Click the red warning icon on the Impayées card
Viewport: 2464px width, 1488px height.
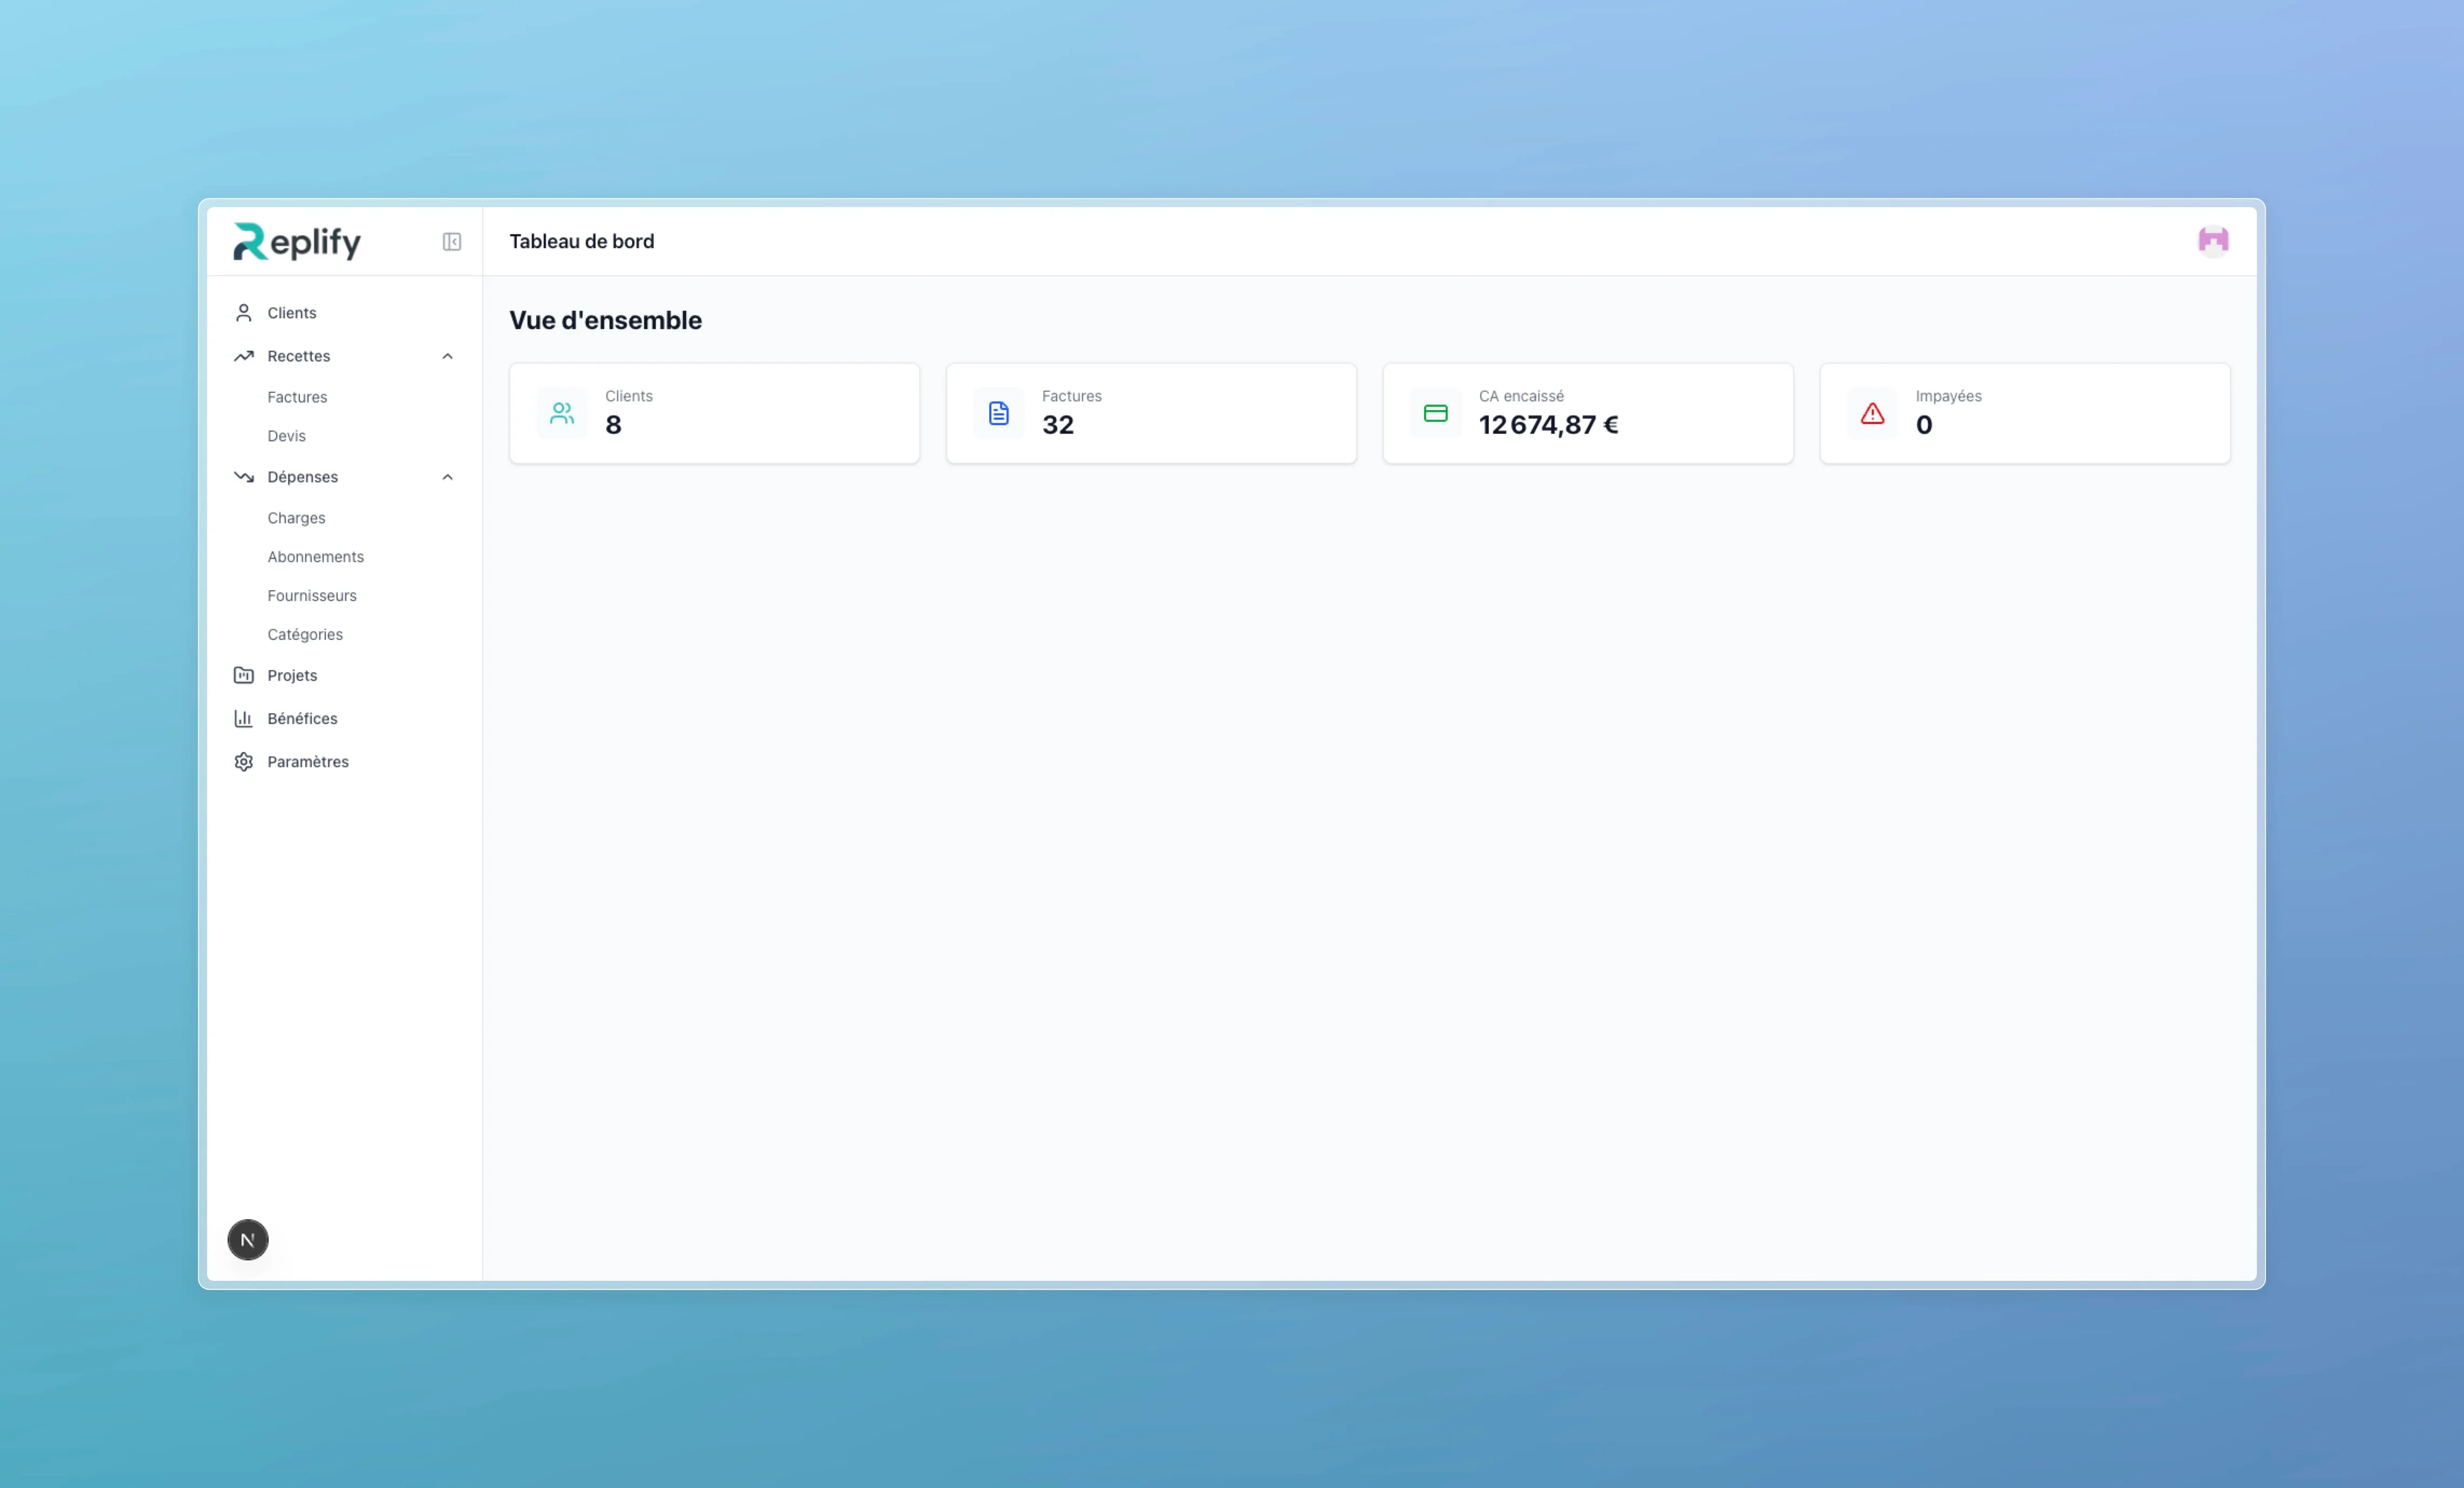[x=1872, y=413]
